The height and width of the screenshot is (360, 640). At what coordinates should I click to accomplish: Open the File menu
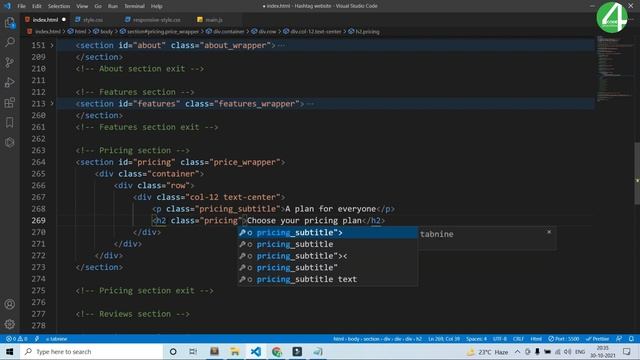click(22, 6)
